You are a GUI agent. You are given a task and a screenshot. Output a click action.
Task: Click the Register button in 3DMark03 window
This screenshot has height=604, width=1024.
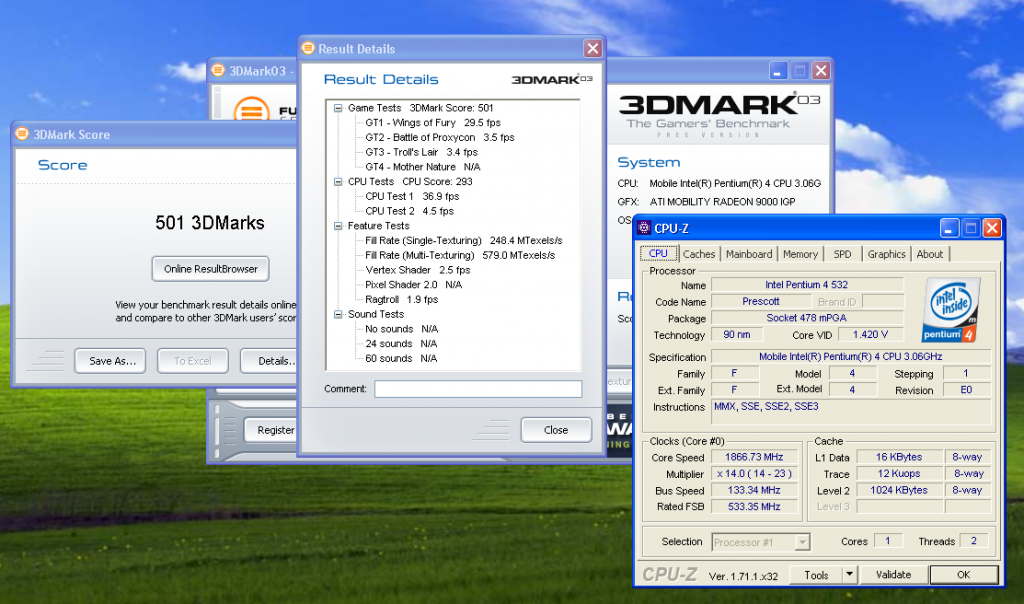[271, 430]
